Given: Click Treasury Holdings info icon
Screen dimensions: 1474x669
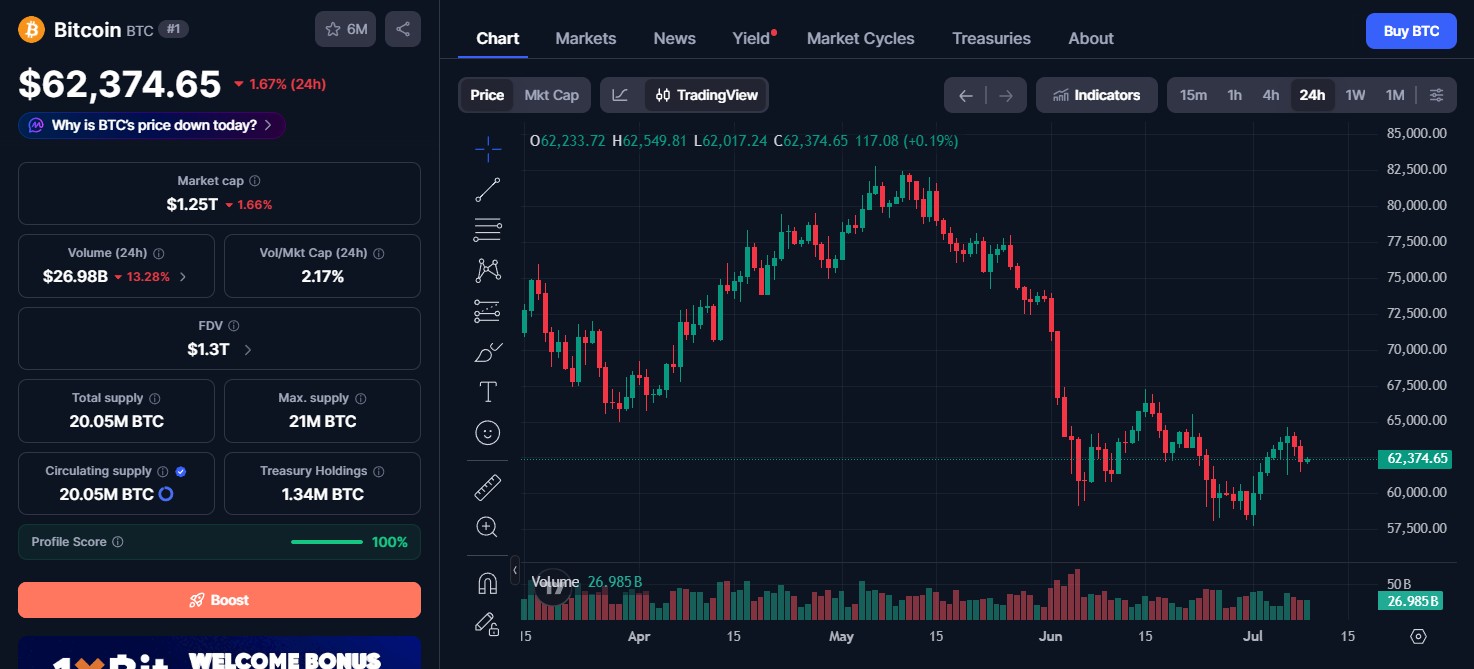Looking at the screenshot, I should click(378, 471).
